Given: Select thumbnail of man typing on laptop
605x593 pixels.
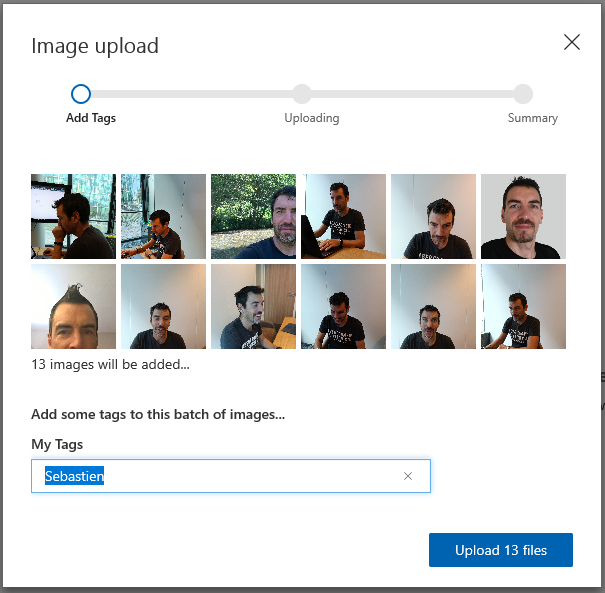Looking at the screenshot, I should point(343,216).
